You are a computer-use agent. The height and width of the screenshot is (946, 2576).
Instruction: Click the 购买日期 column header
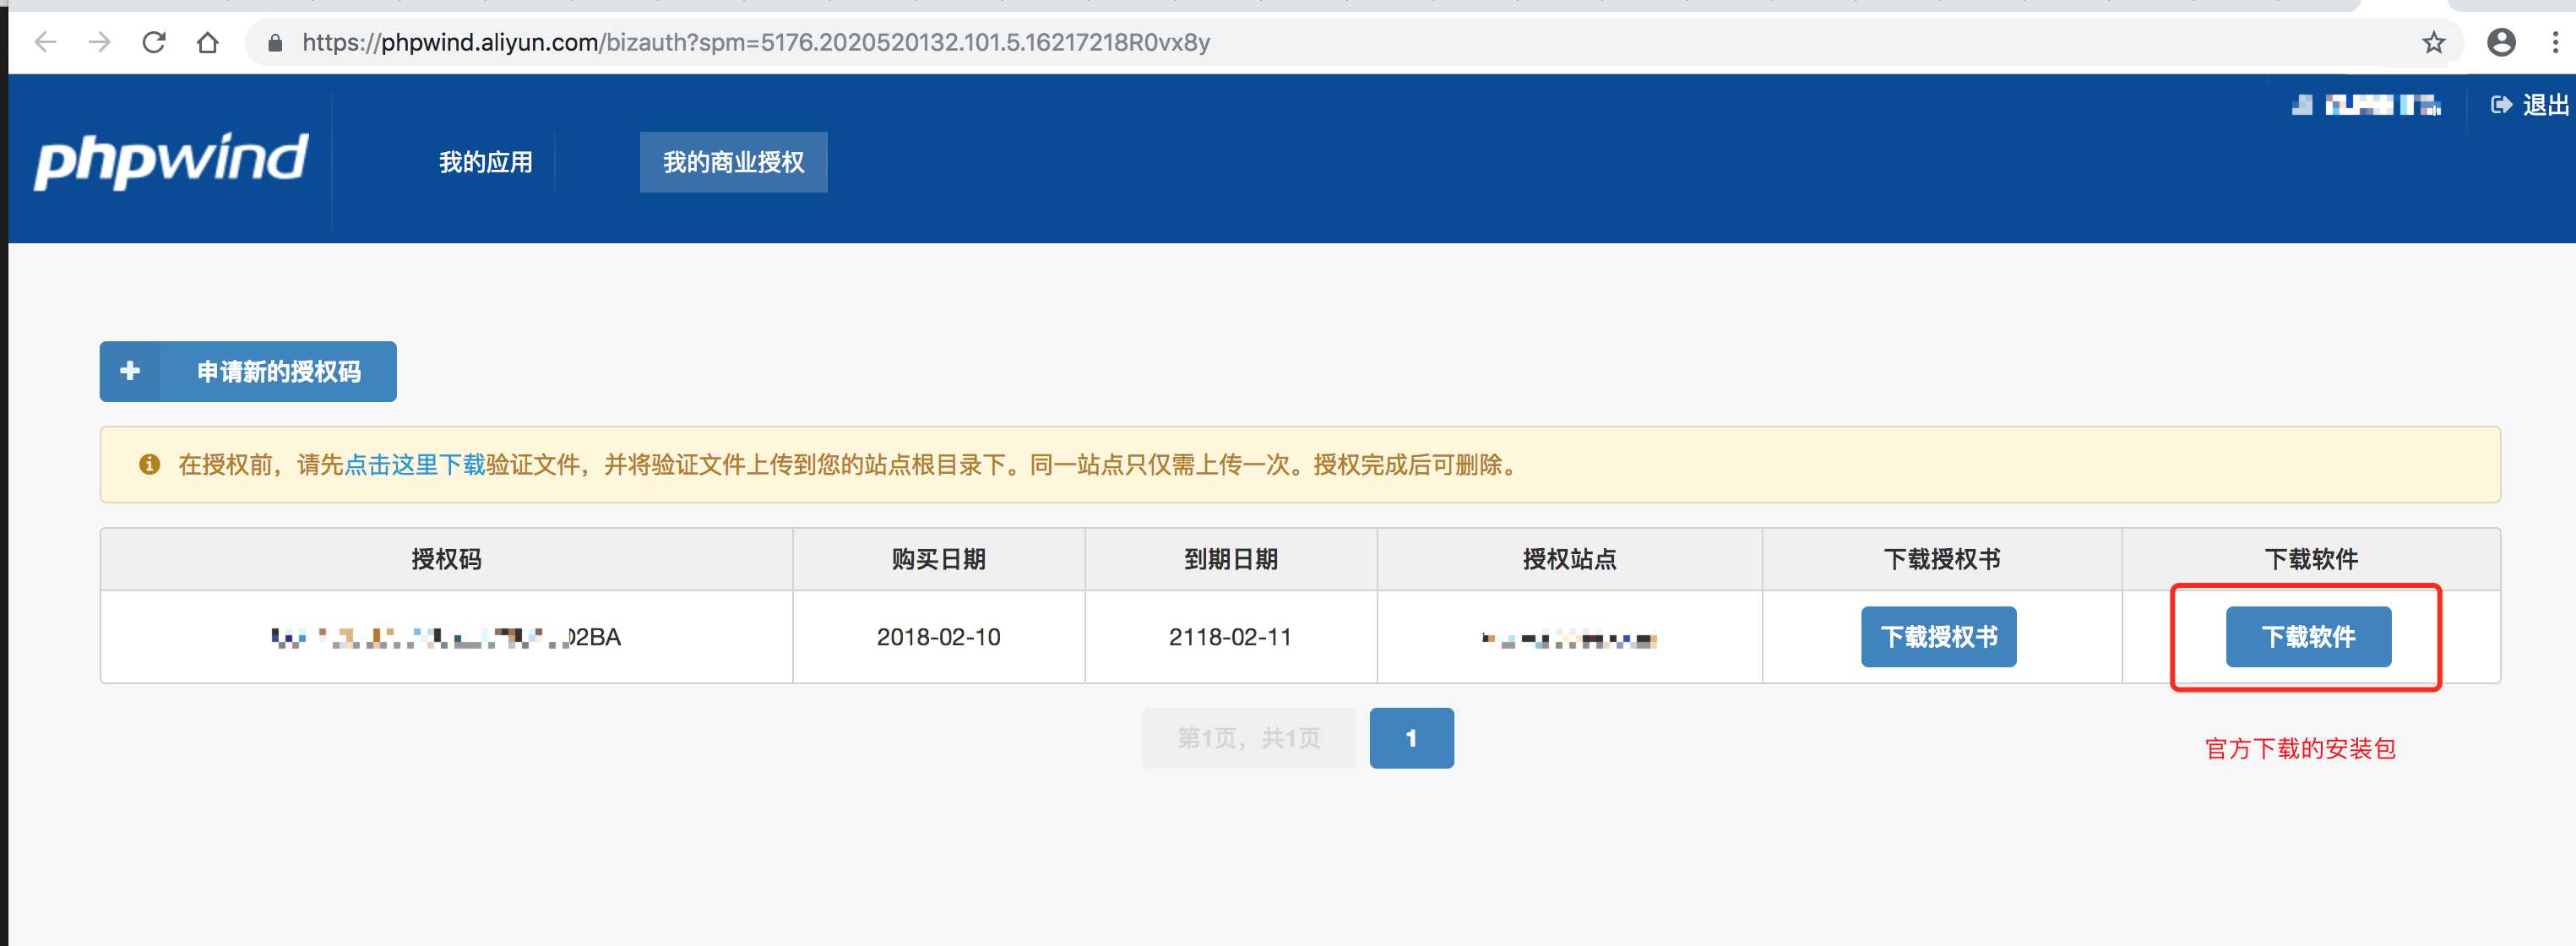click(938, 559)
